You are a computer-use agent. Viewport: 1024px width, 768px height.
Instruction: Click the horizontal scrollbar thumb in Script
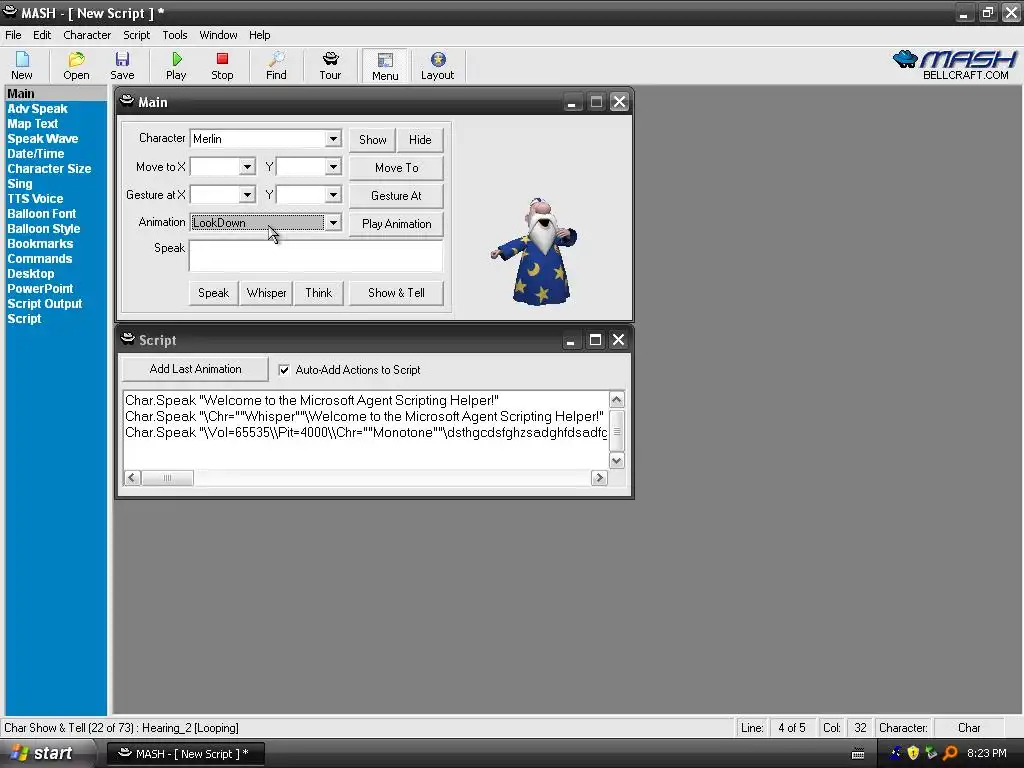[167, 478]
